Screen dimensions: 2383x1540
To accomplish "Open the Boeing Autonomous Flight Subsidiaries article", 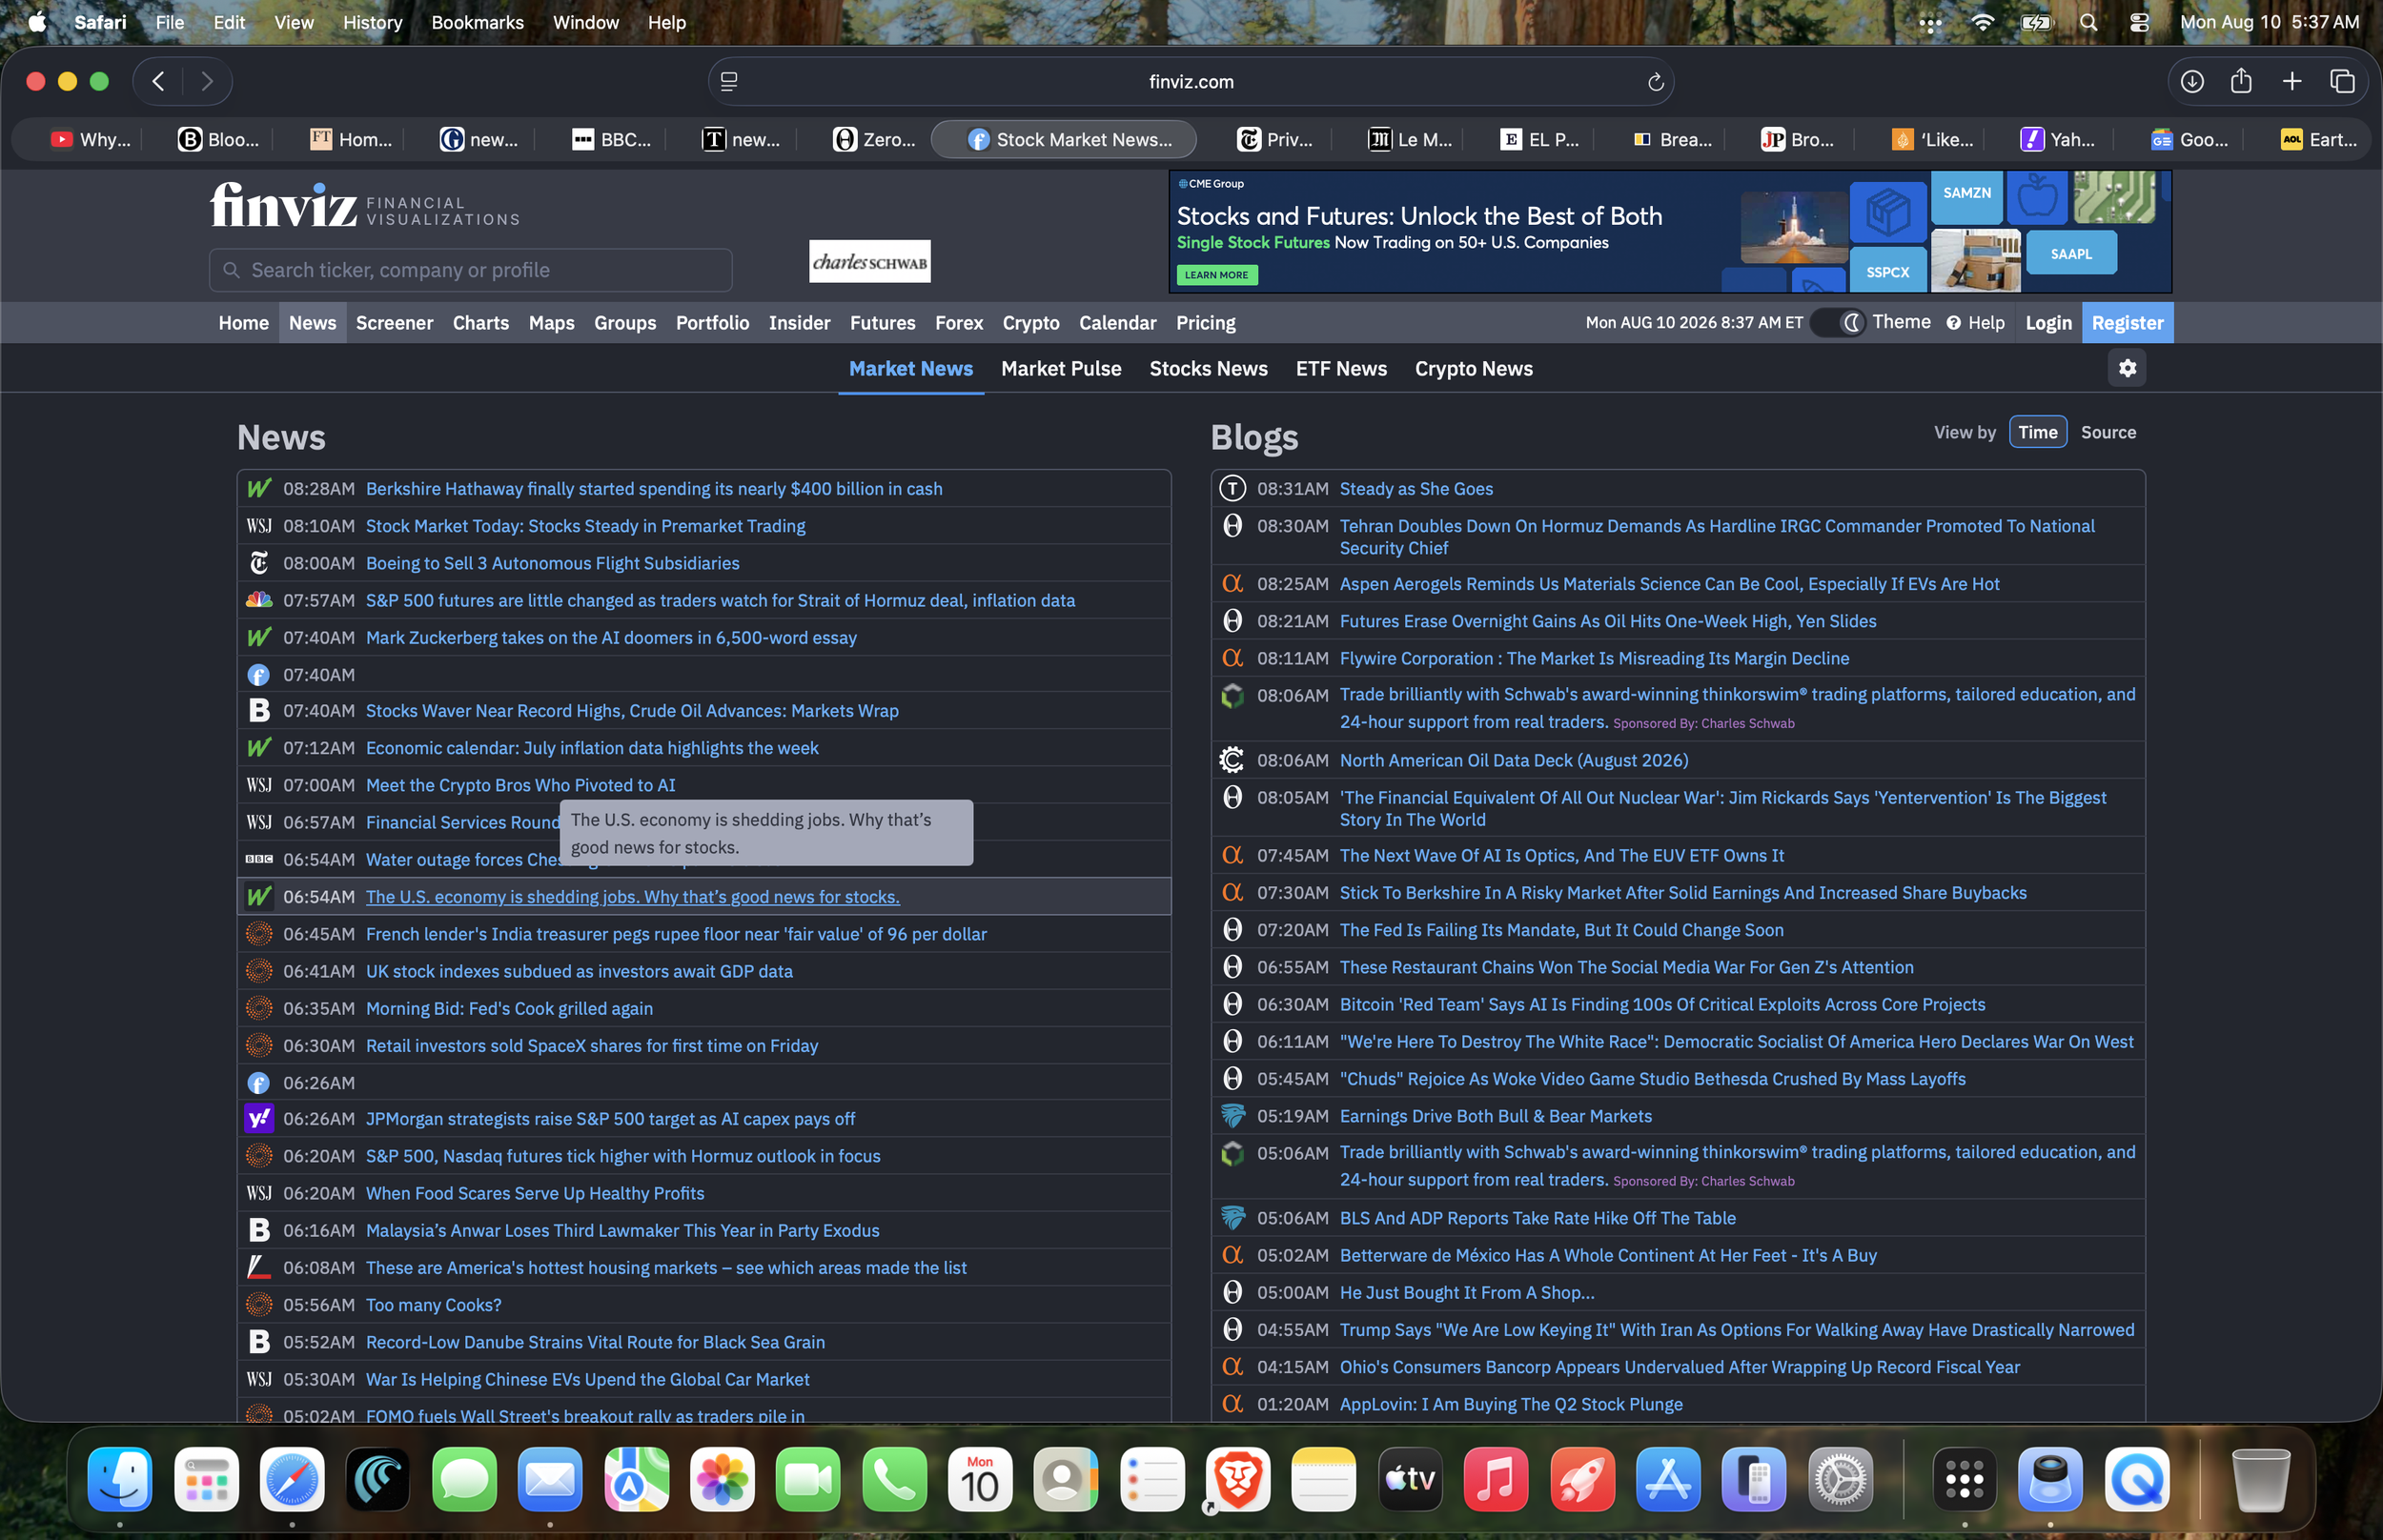I will coord(552,564).
